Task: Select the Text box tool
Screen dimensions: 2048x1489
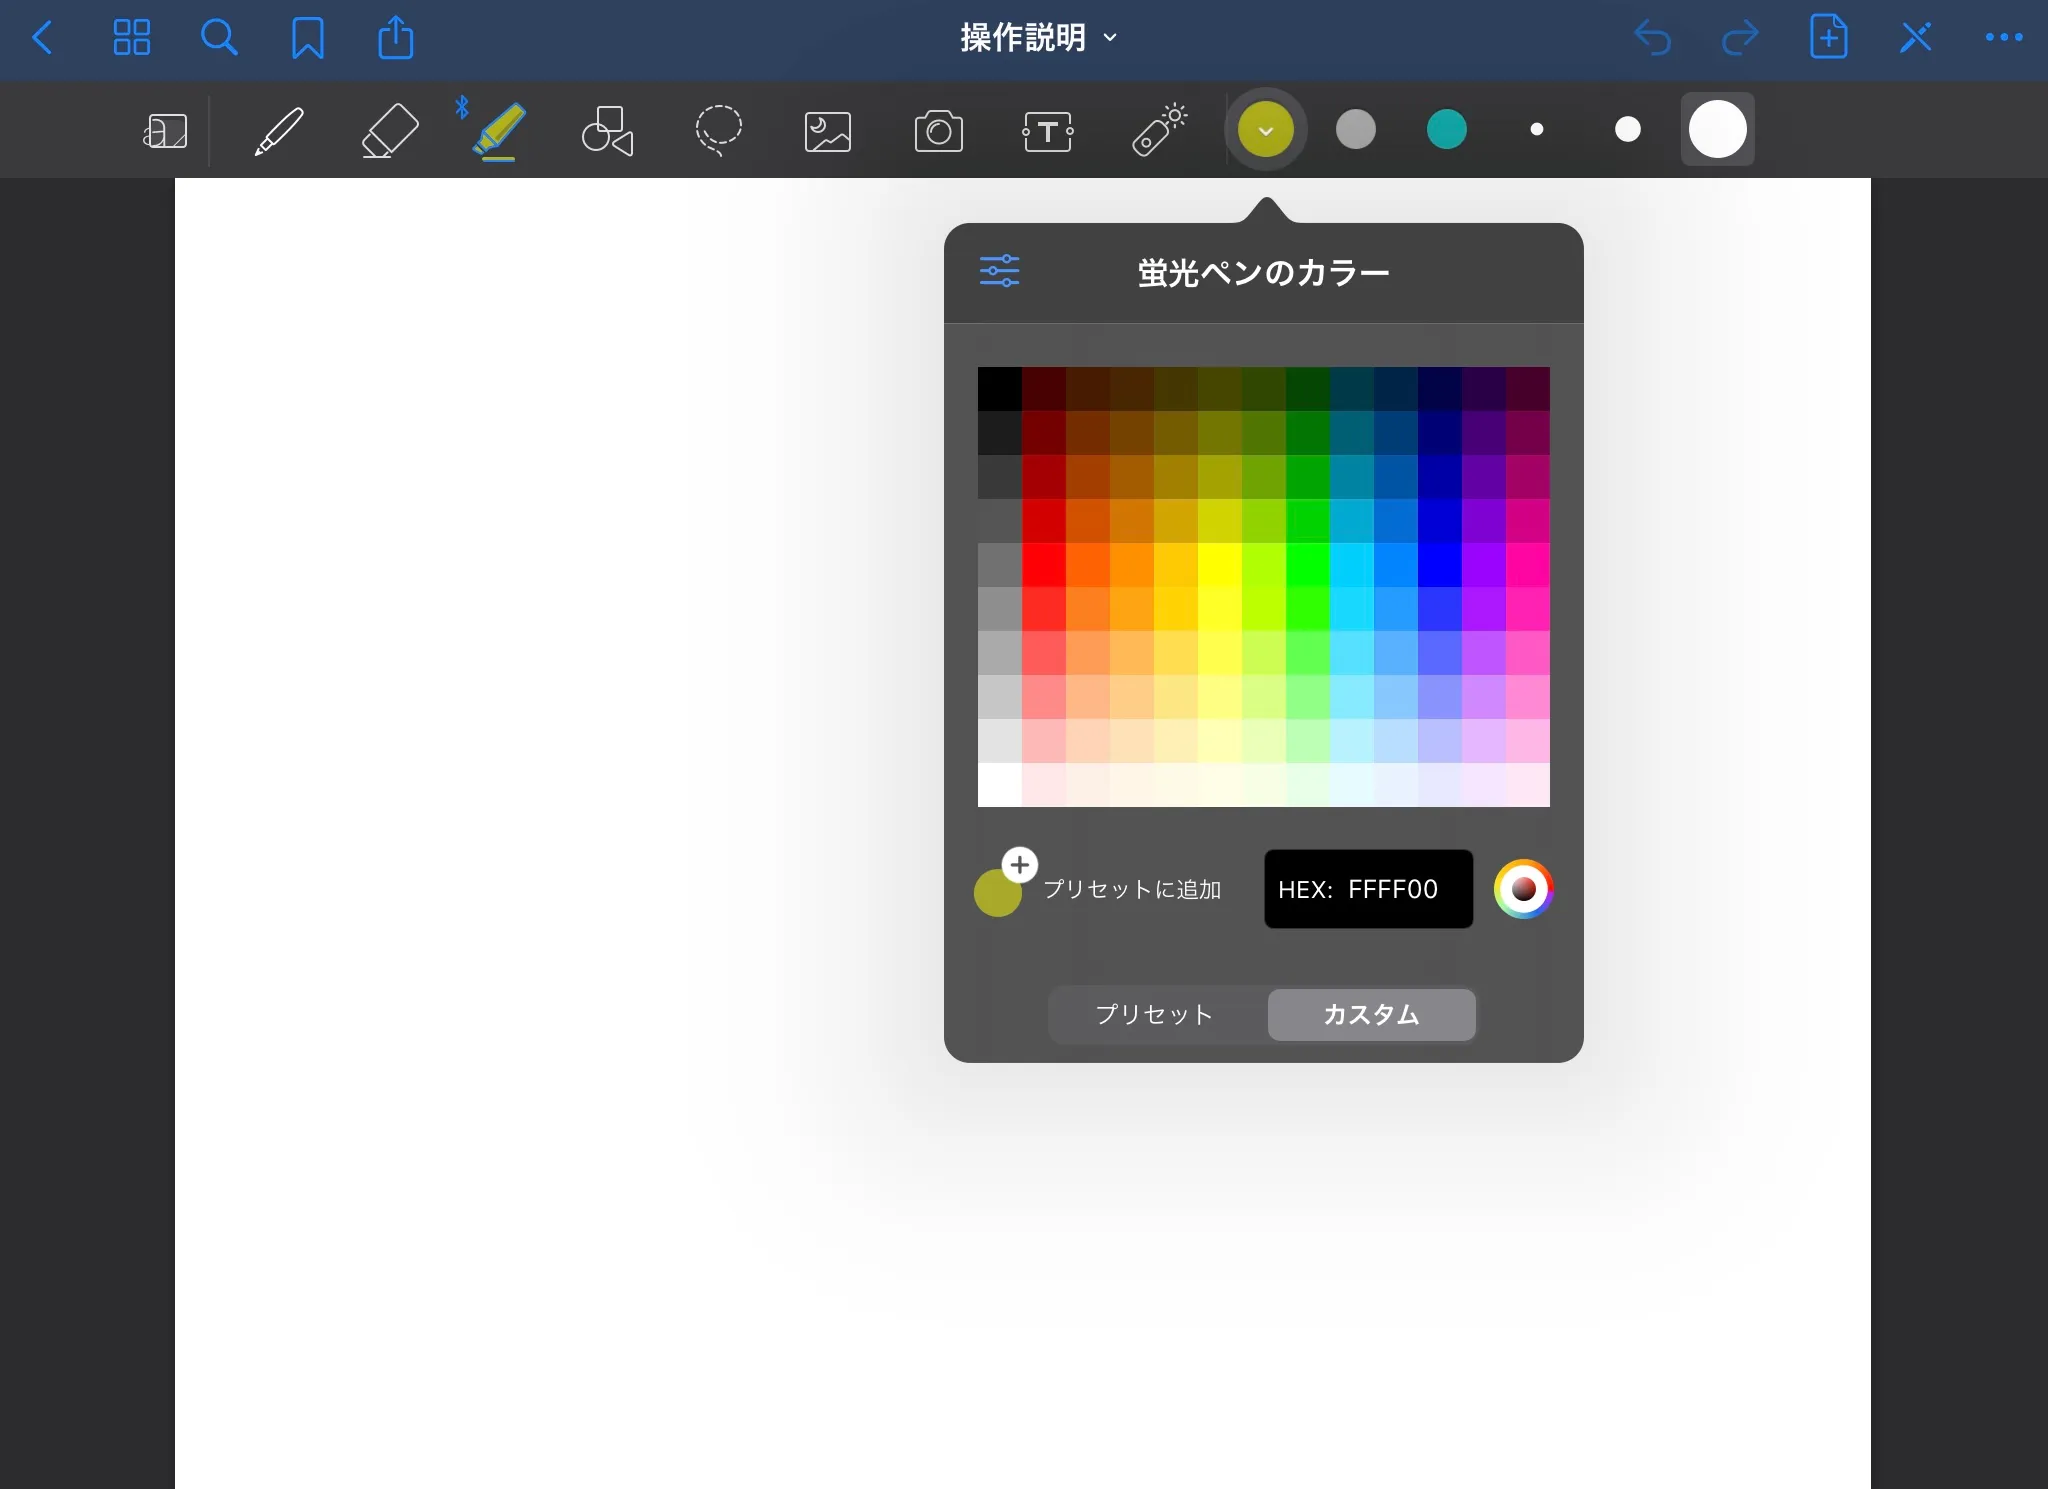Action: point(1048,131)
